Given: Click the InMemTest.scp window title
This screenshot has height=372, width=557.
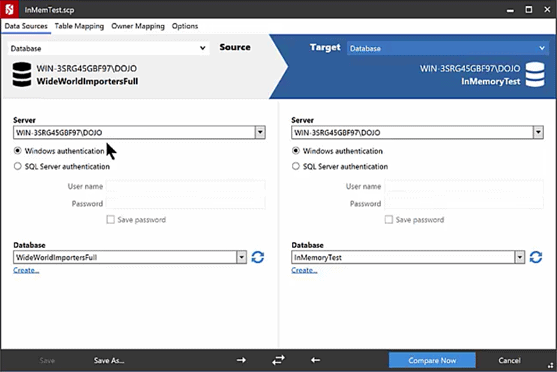Looking at the screenshot, I should click(x=49, y=10).
